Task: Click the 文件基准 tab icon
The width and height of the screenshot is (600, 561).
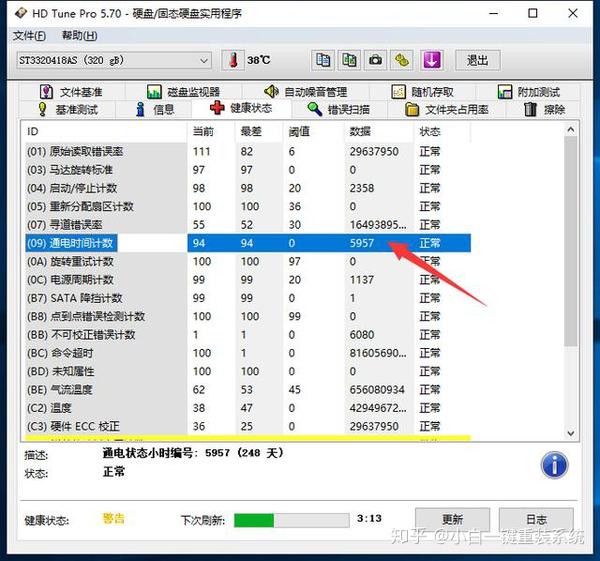Action: [x=46, y=92]
